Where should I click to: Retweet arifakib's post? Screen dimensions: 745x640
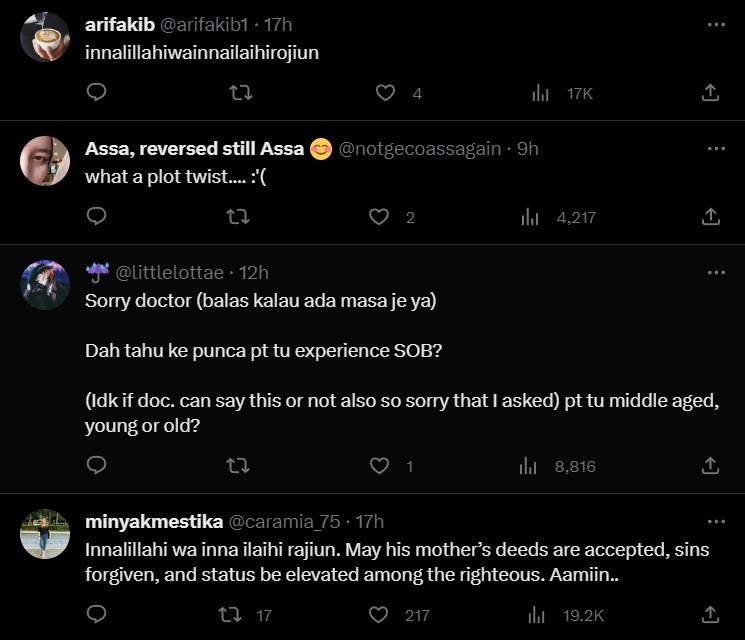coord(240,93)
